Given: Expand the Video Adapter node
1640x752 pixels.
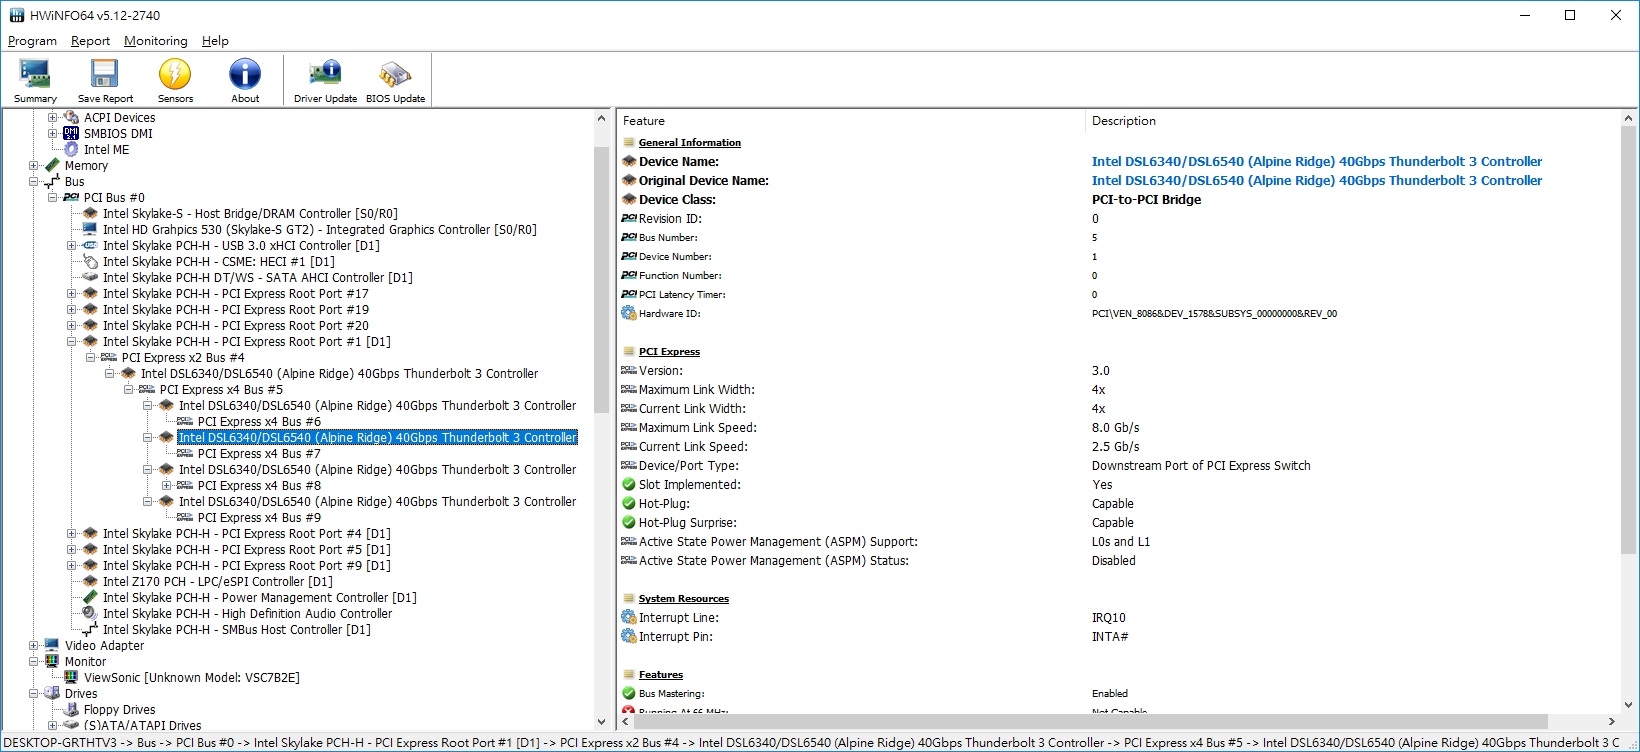Looking at the screenshot, I should pos(33,646).
